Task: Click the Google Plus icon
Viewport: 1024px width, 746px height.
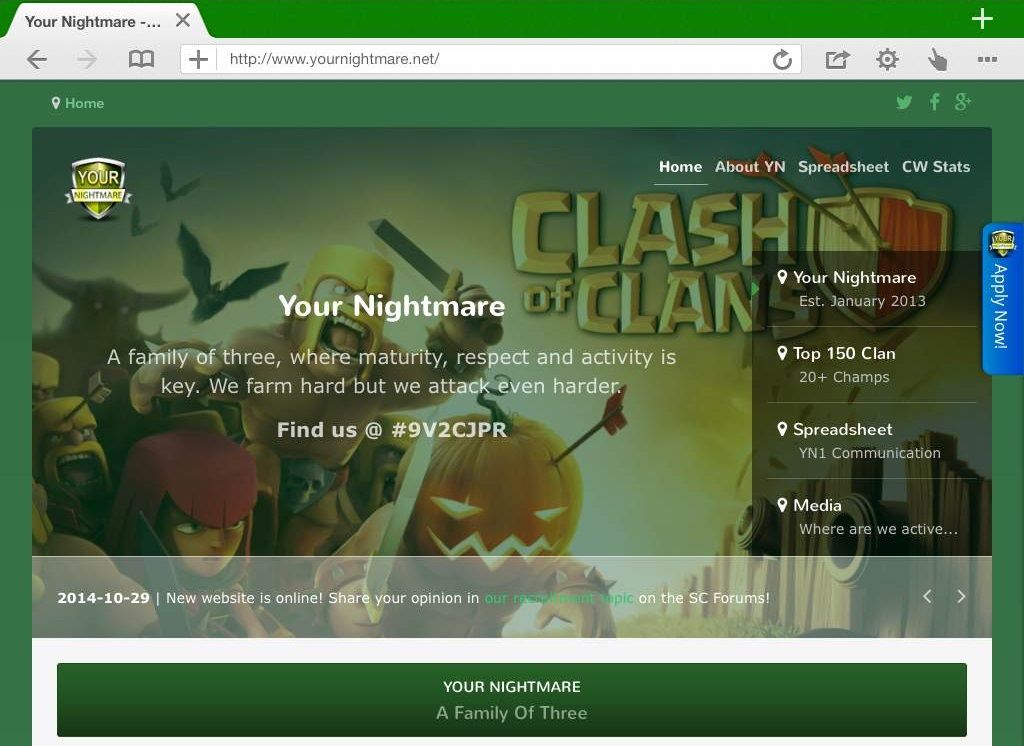Action: point(963,102)
